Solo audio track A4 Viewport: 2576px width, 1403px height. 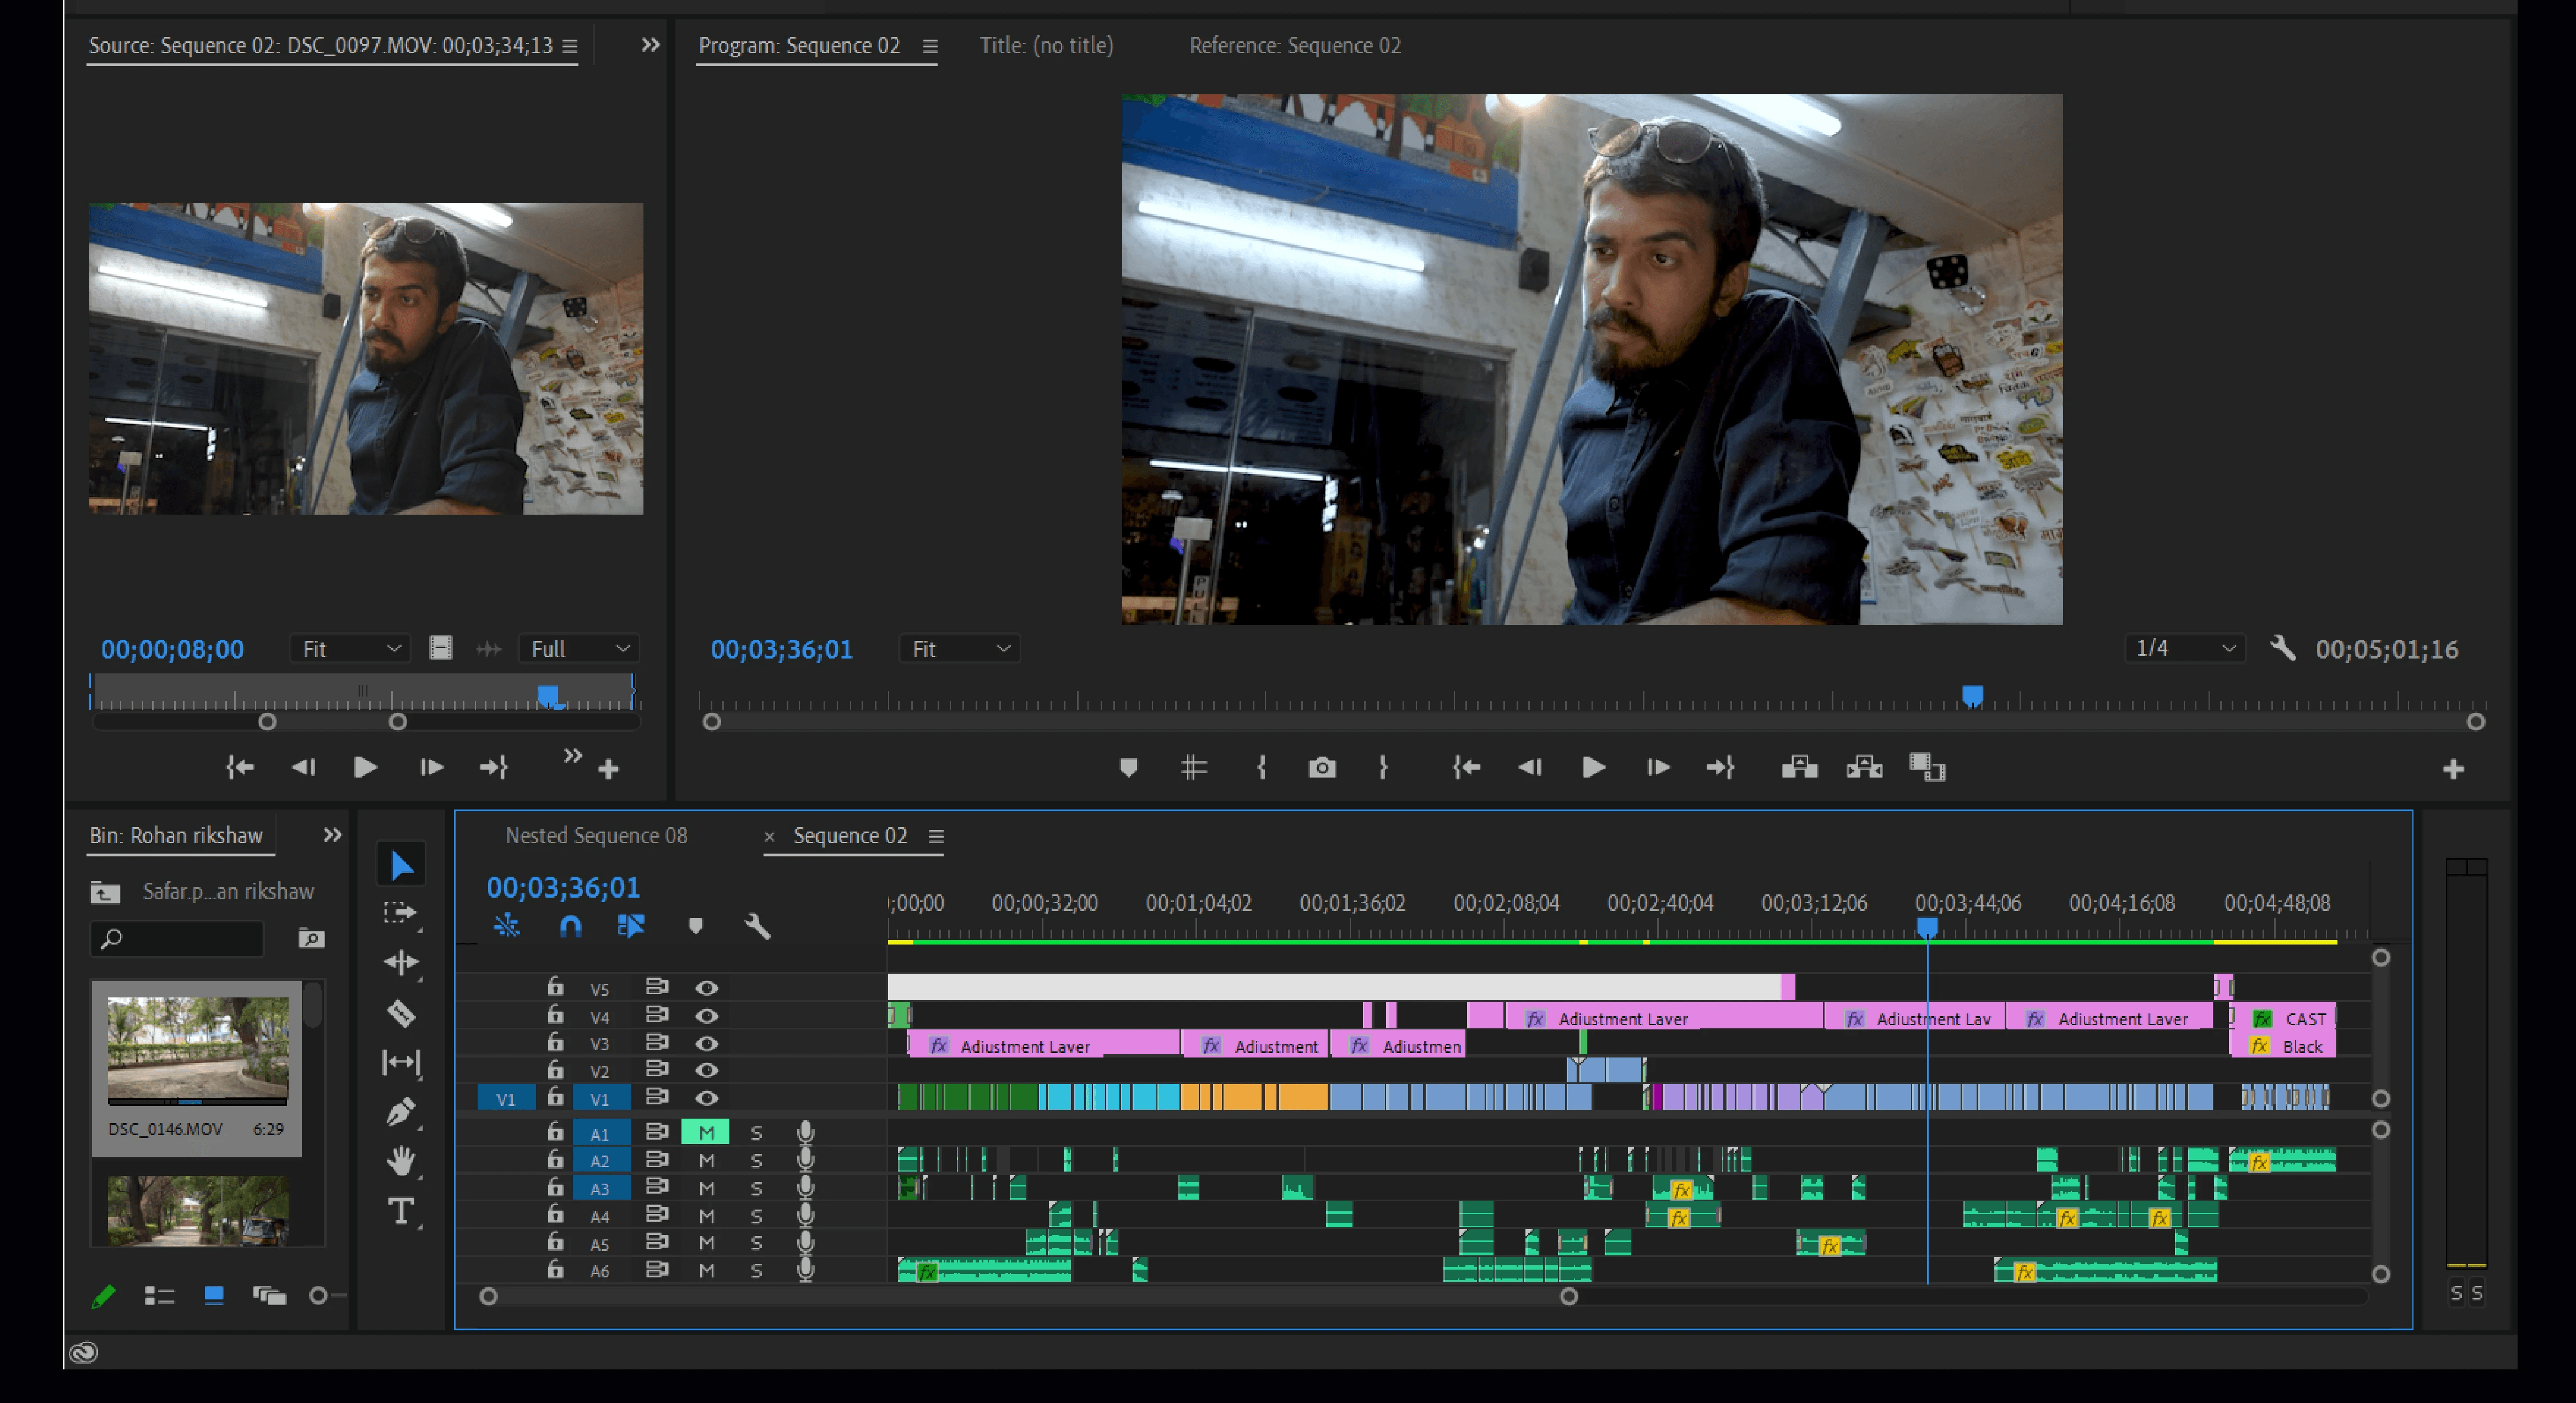[756, 1216]
